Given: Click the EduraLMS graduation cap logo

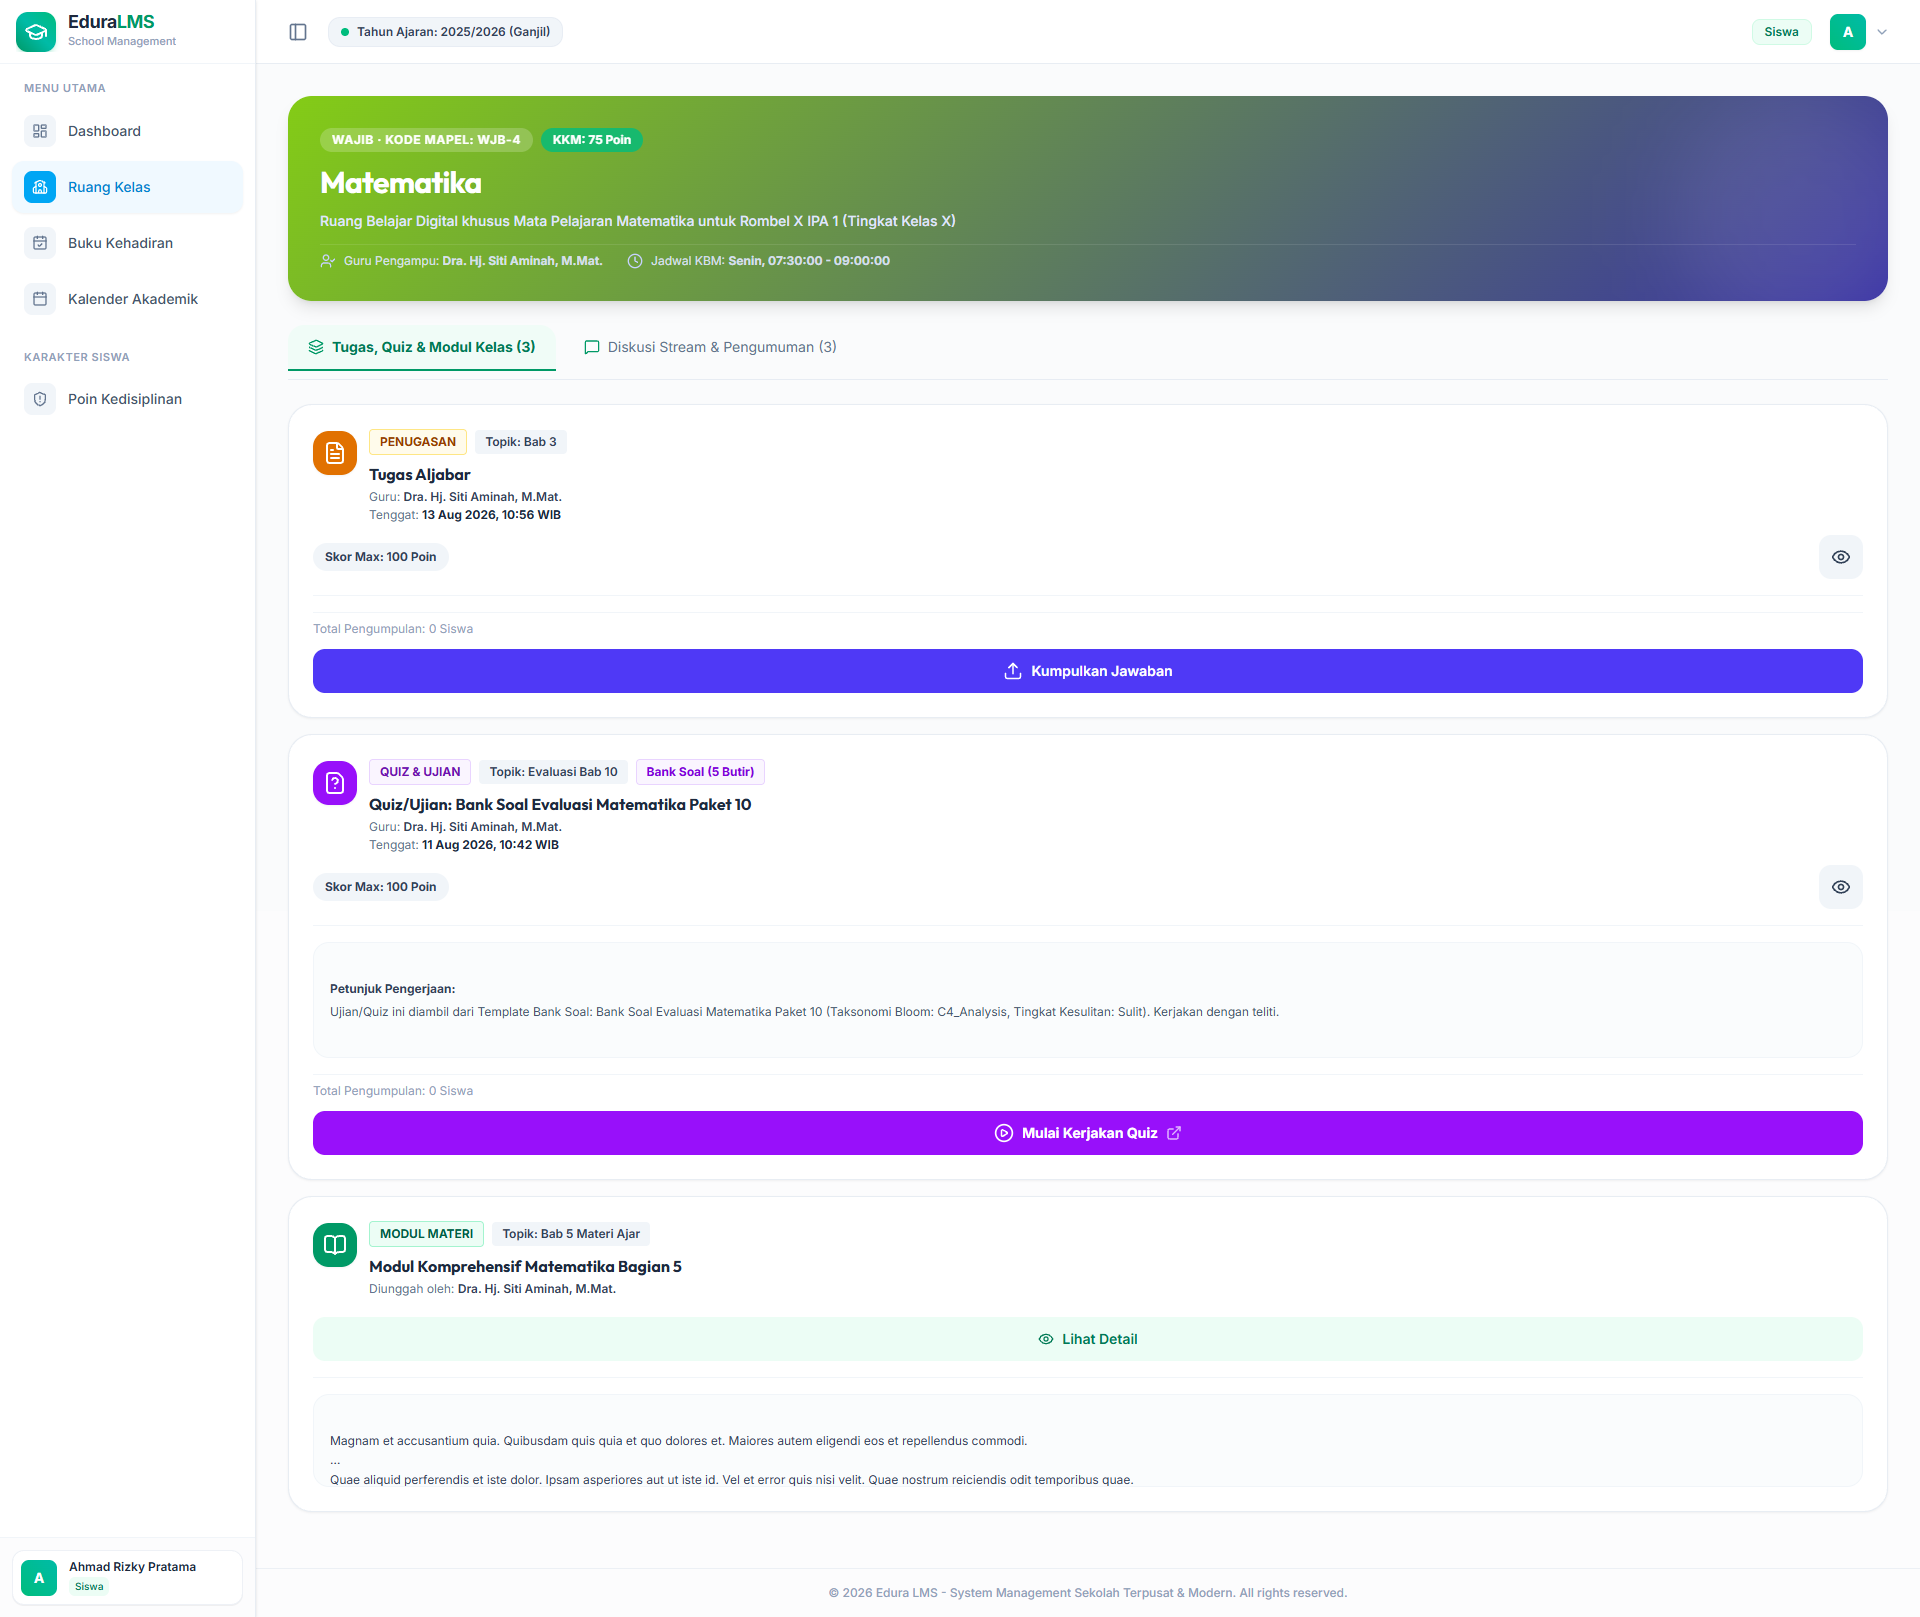Looking at the screenshot, I should (36, 32).
